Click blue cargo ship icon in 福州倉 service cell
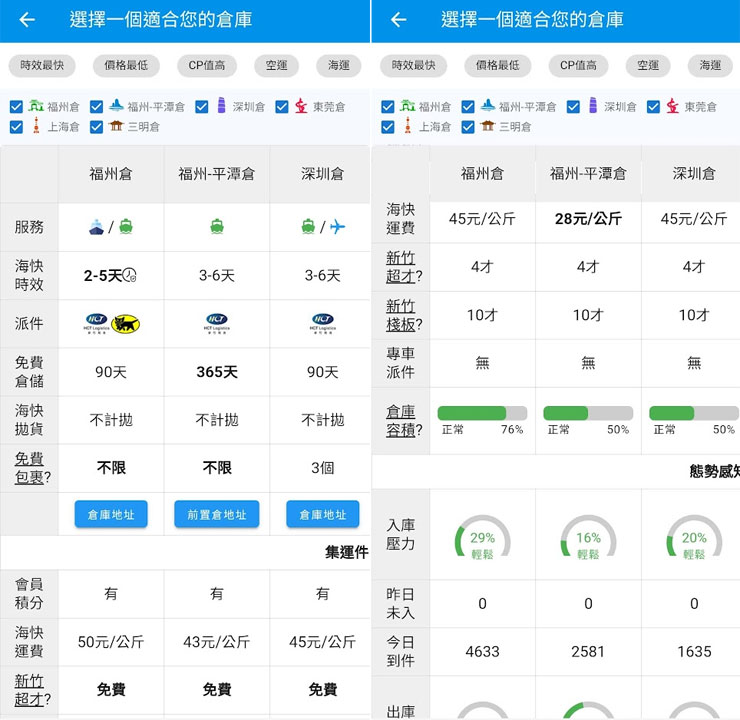The height and width of the screenshot is (720, 740). coord(96,227)
